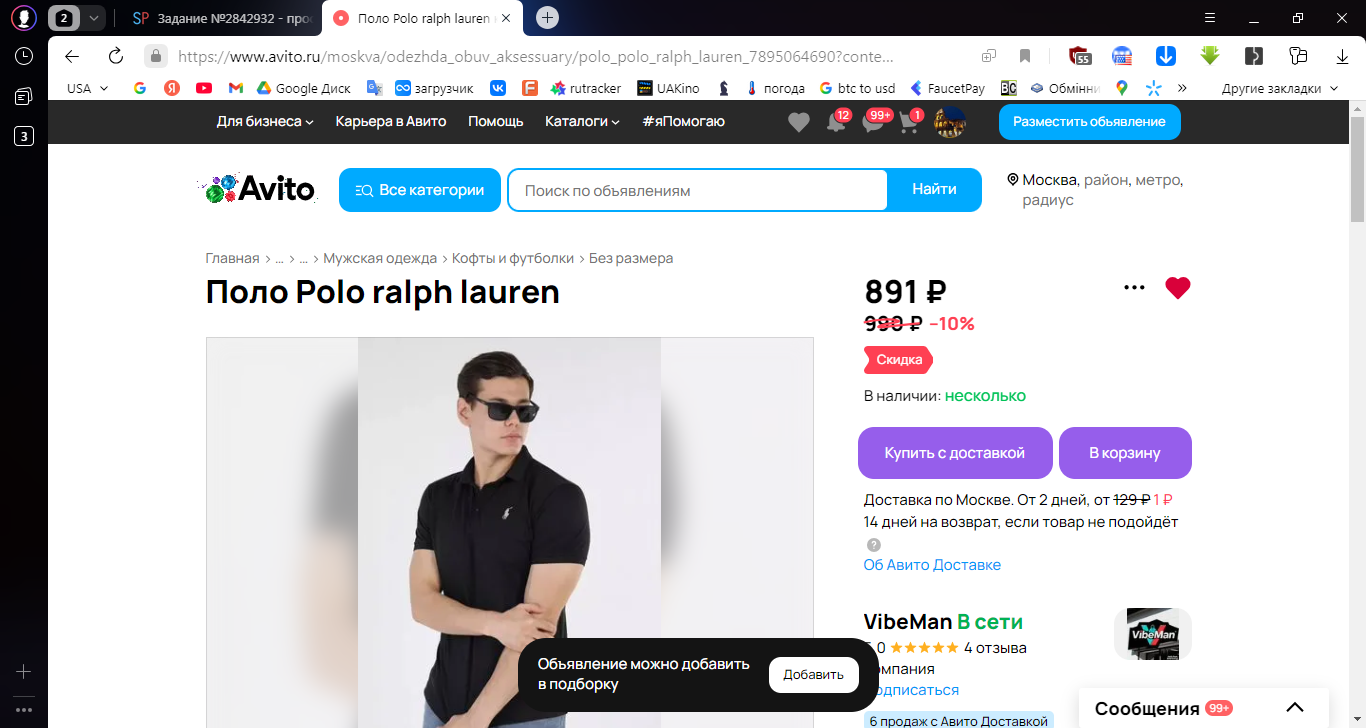Open the three-dots listing options menu

point(1134,288)
